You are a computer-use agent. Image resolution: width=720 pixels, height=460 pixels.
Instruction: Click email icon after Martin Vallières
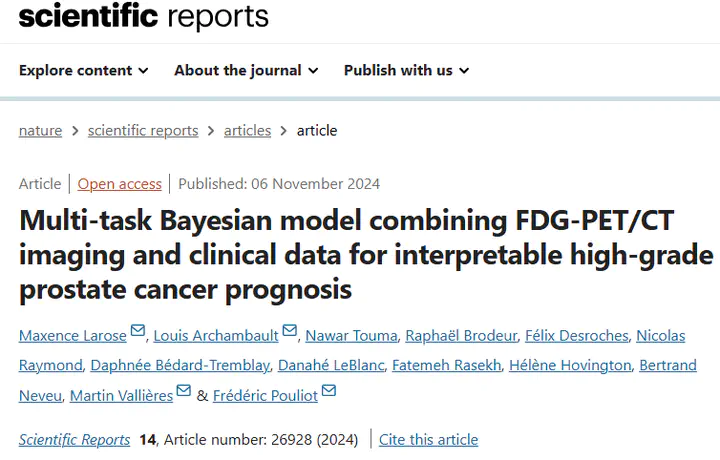[184, 390]
